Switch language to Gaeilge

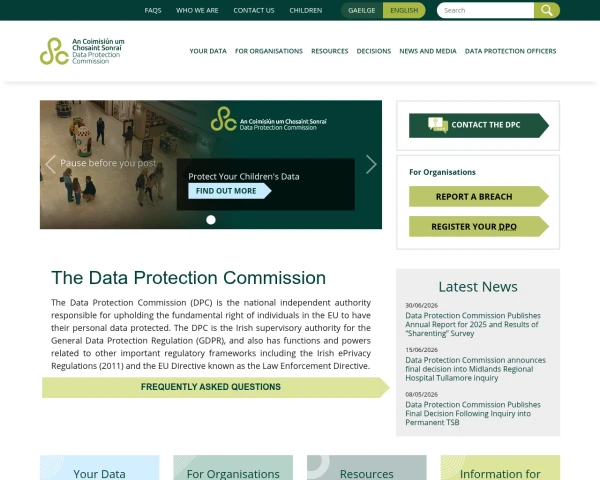[x=362, y=10]
